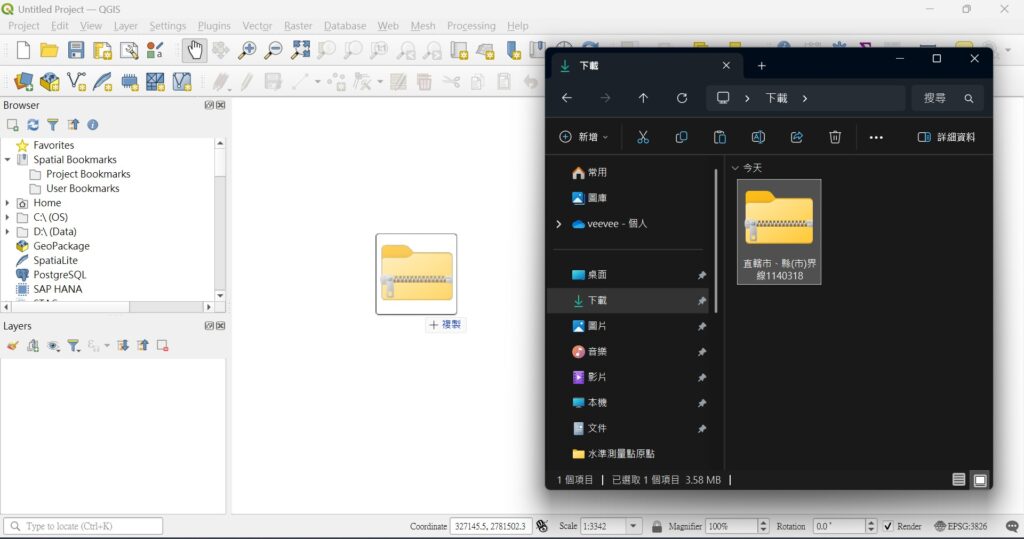
Task: Expand all in Layers panel
Action: tap(123, 346)
